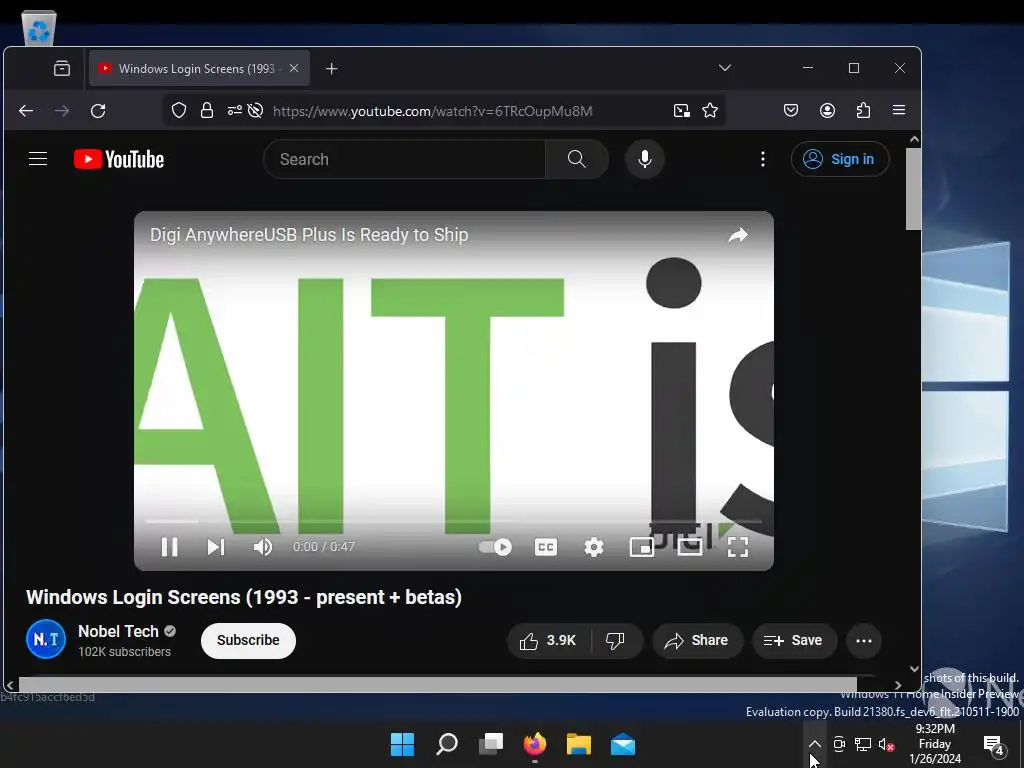Open video settings gear

[594, 547]
